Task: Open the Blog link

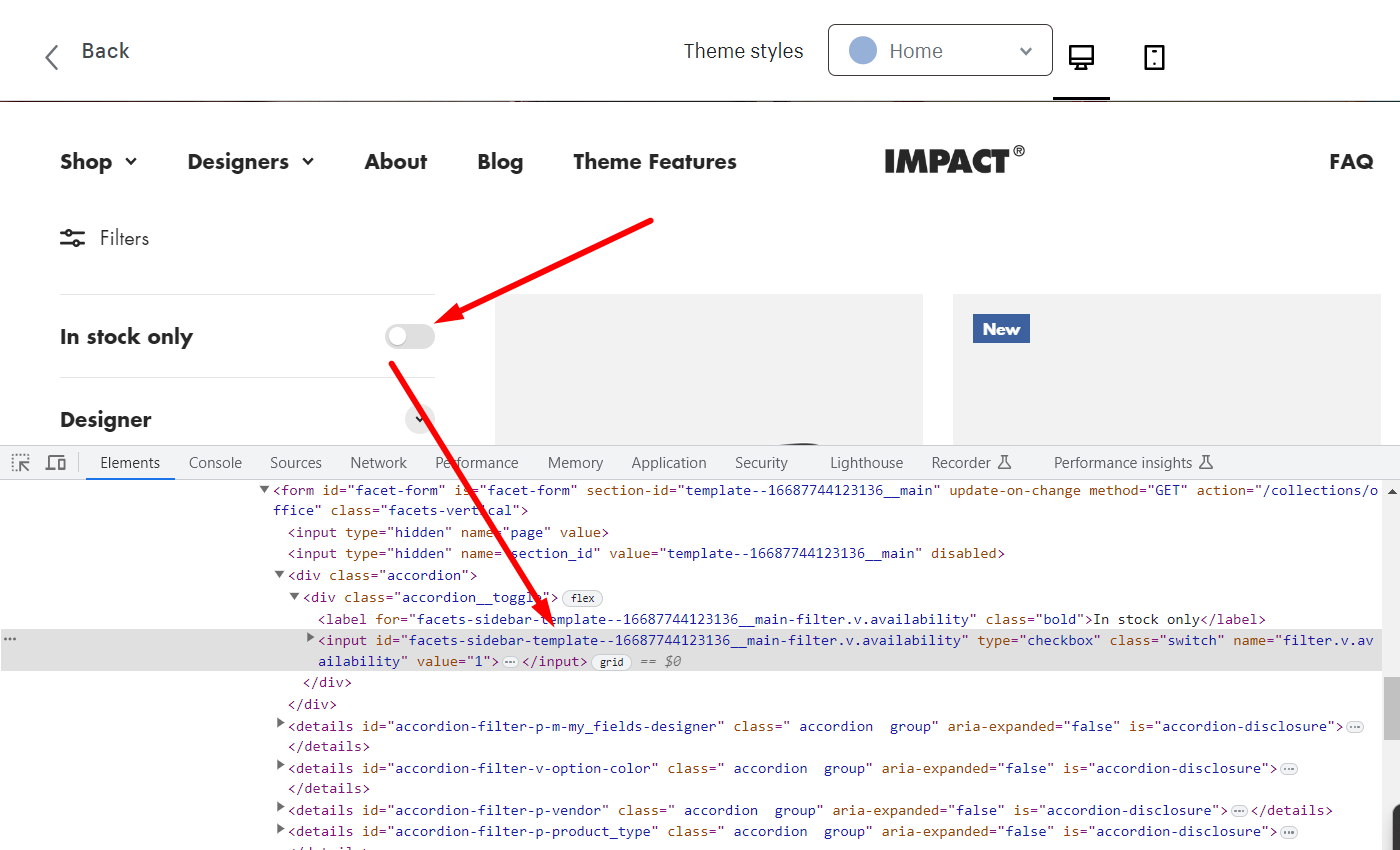Action: coord(500,162)
